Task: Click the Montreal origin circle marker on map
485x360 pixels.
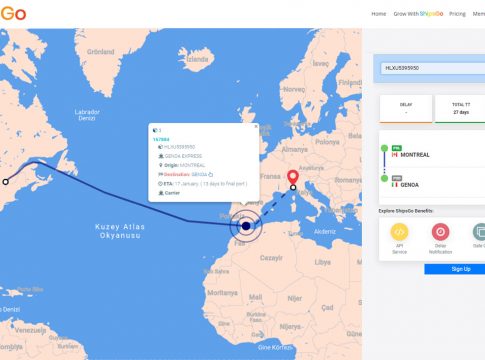Action: coord(6,182)
